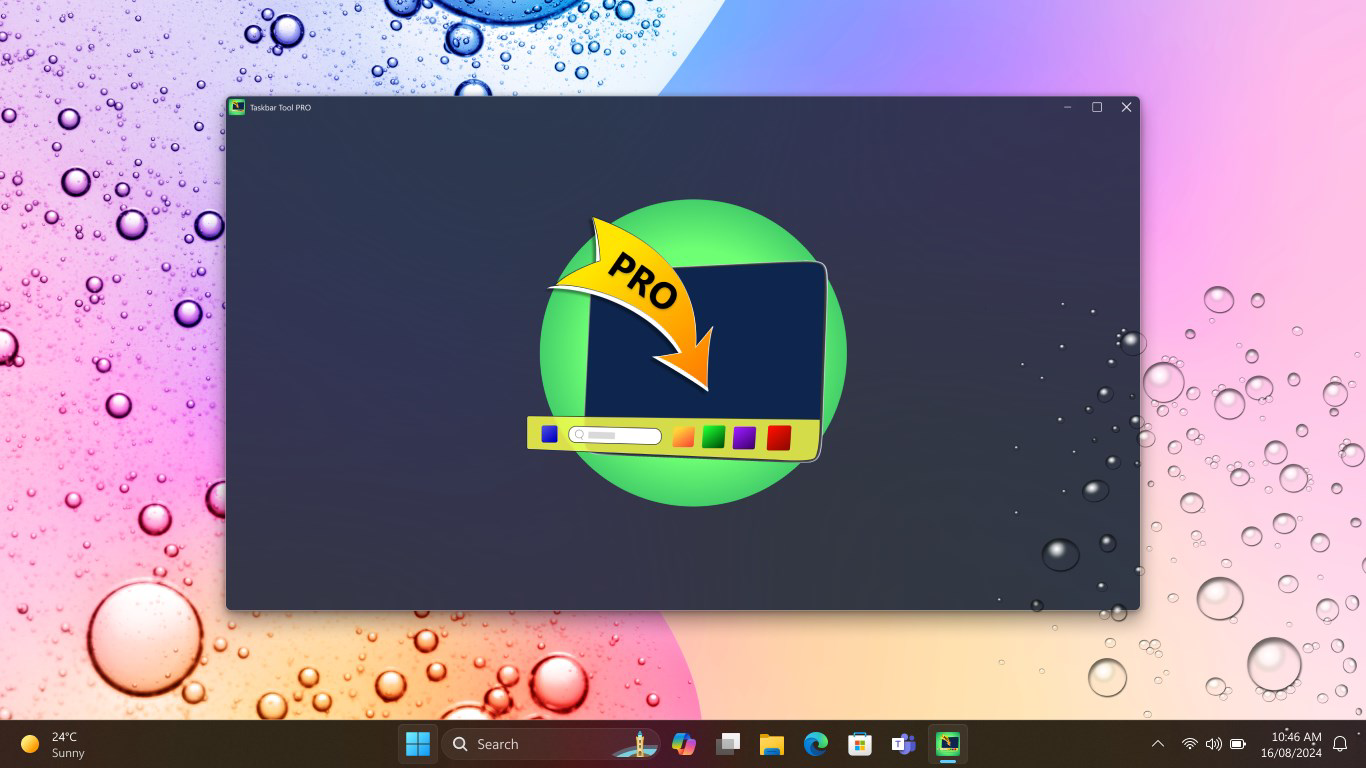
Task: Launch Microsoft Teams
Action: pyautogui.click(x=903, y=744)
